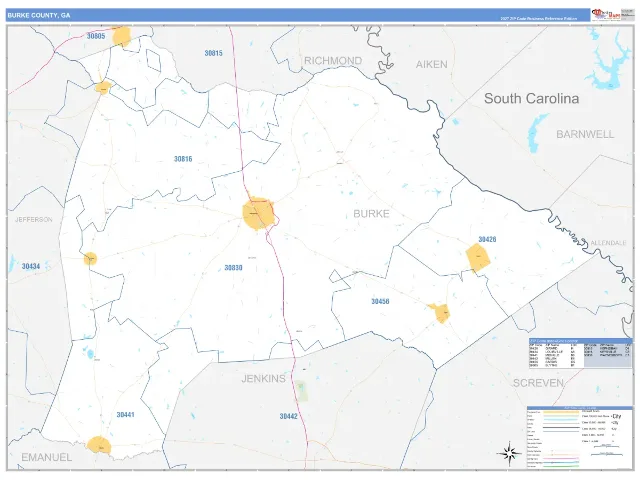Viewport: 640px width, 480px height.
Task: Click the ZIP code label 30426
Action: (x=487, y=239)
